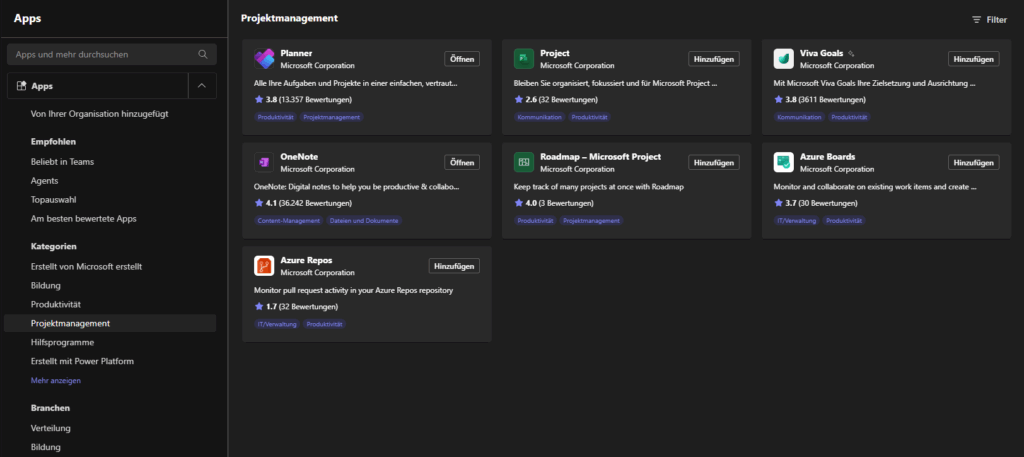Add Azure Boards with Hinzufügen

pos(974,162)
